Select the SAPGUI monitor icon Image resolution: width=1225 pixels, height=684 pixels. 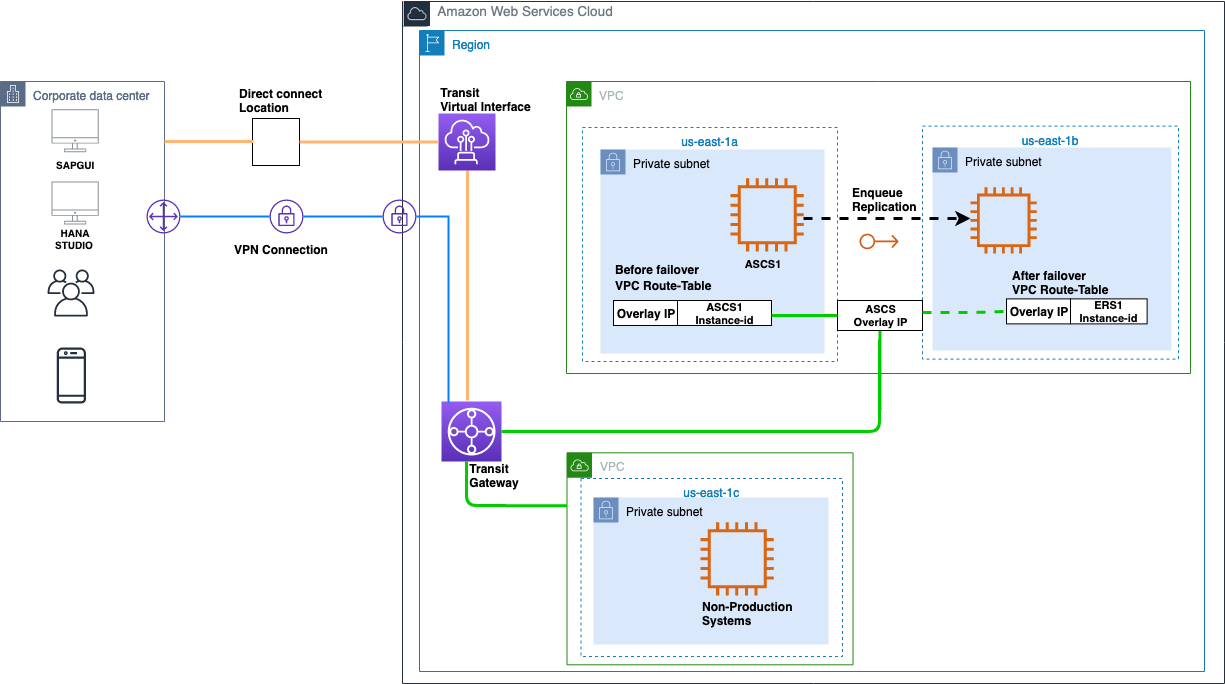[x=75, y=129]
